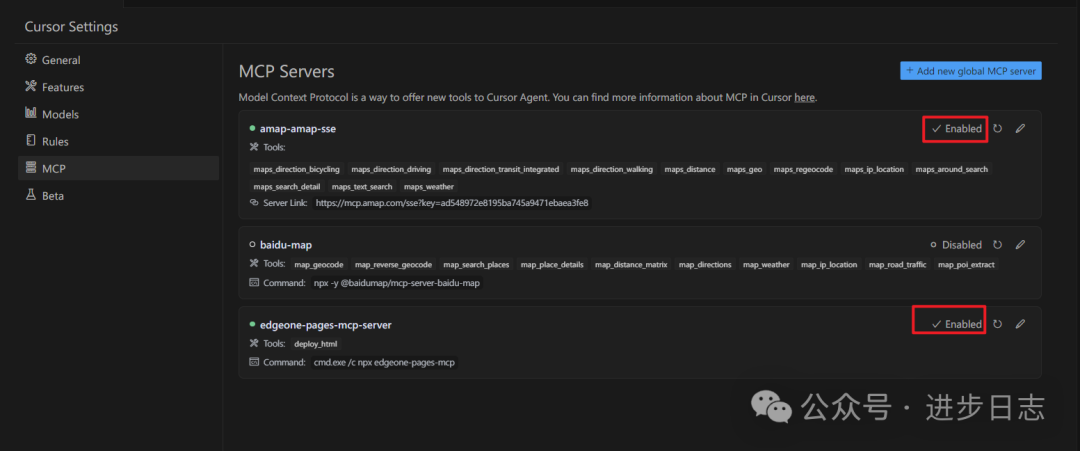
Task: Click the hollow status dot of baidu-map
Action: (252, 244)
